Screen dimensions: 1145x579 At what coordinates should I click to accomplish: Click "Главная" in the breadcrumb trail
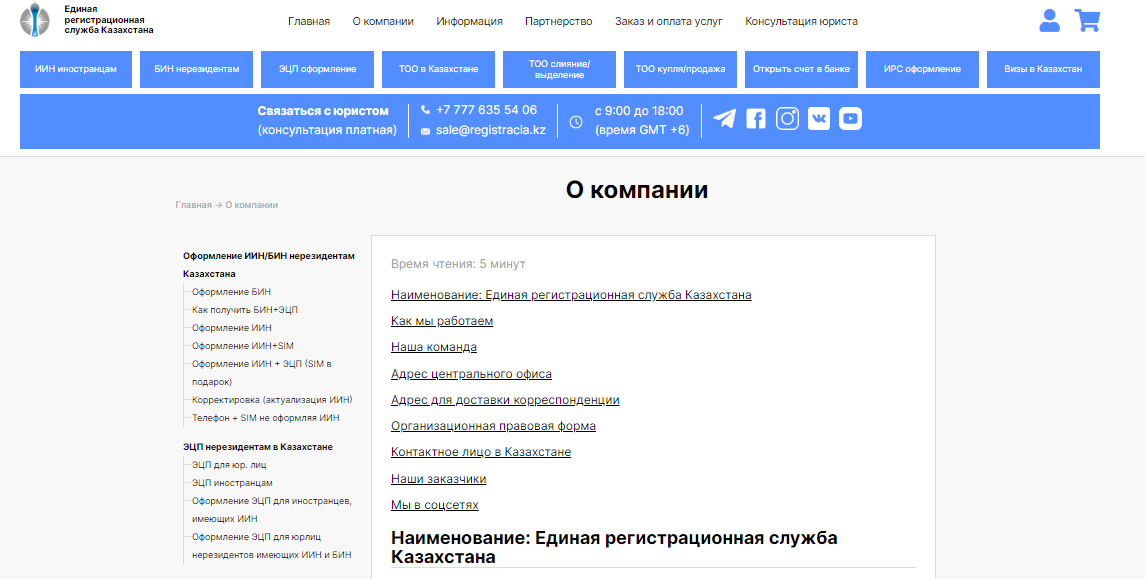coord(193,205)
